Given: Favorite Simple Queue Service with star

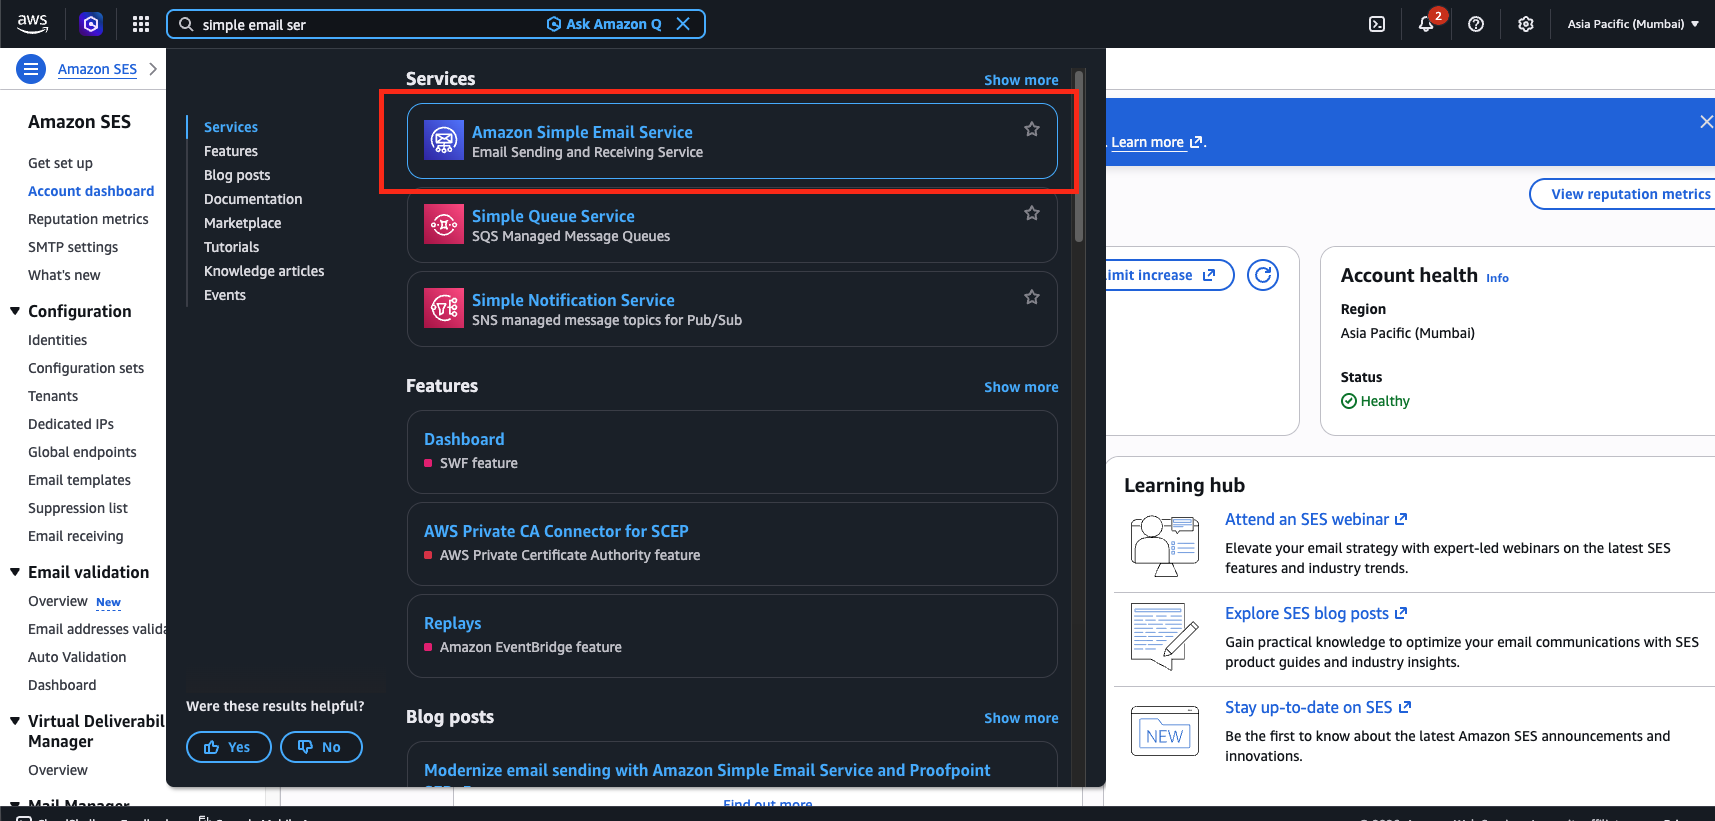Looking at the screenshot, I should point(1032,213).
